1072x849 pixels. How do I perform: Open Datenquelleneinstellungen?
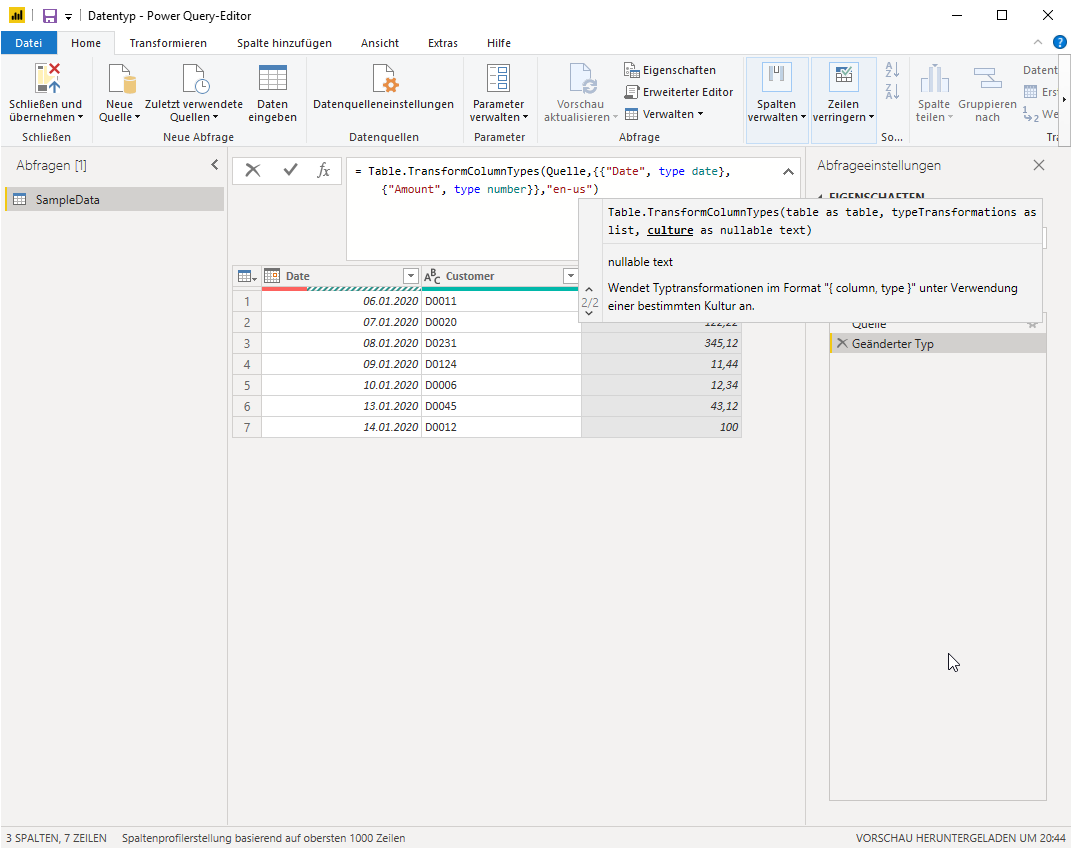click(384, 93)
